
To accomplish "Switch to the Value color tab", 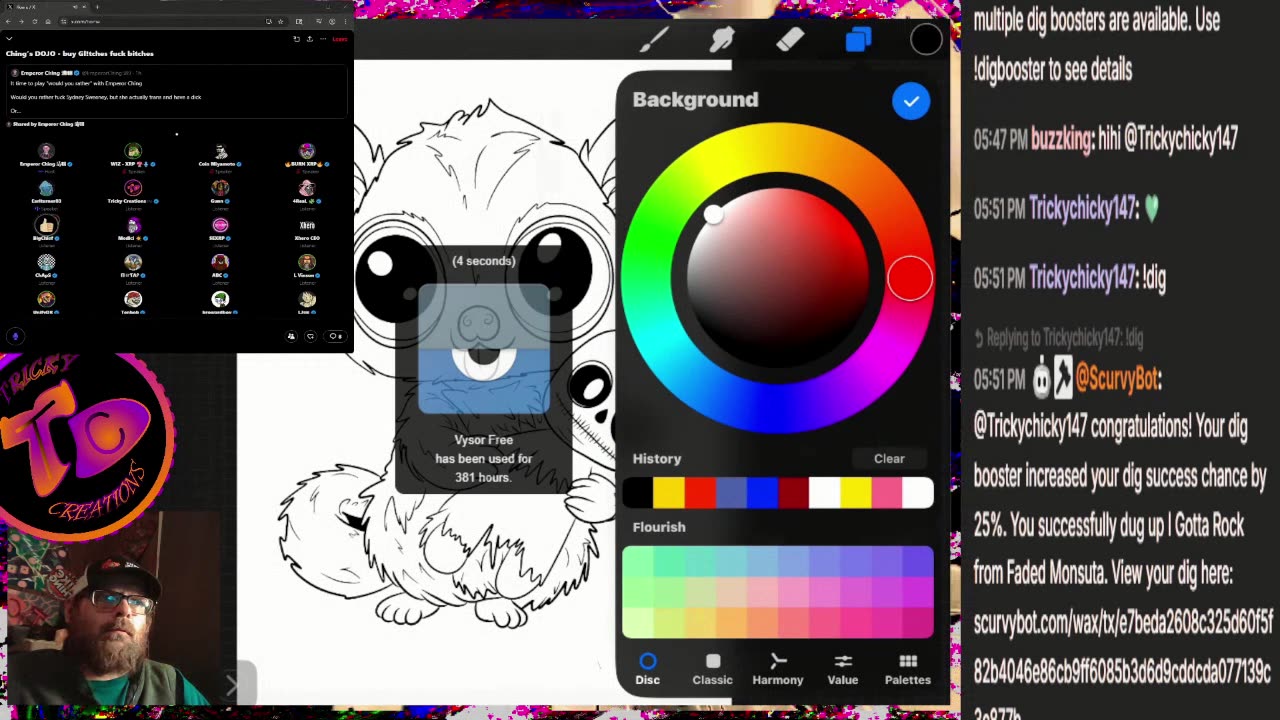I will click(x=843, y=669).
